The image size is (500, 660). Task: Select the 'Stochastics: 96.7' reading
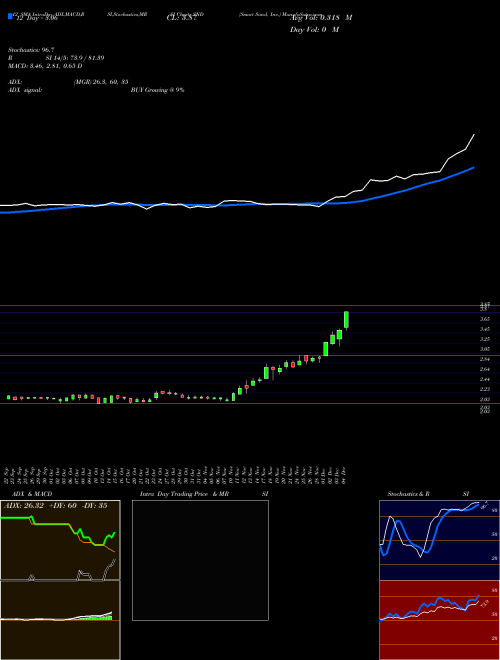pos(31,50)
